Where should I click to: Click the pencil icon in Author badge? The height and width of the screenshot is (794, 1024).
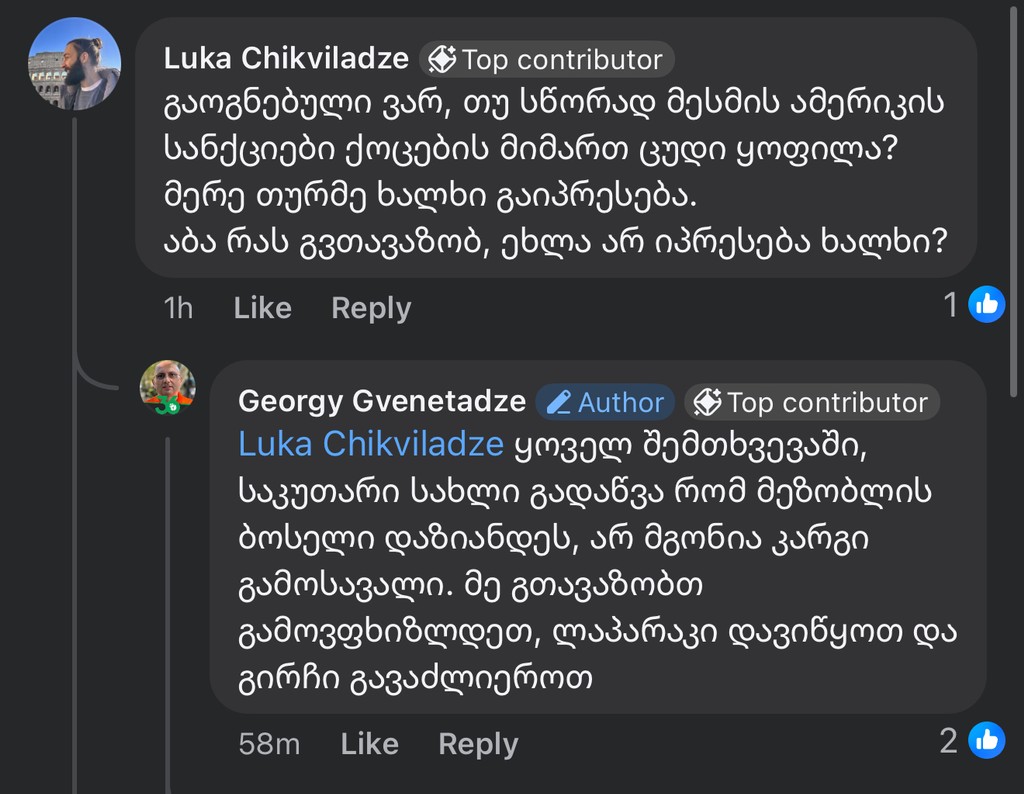point(560,403)
